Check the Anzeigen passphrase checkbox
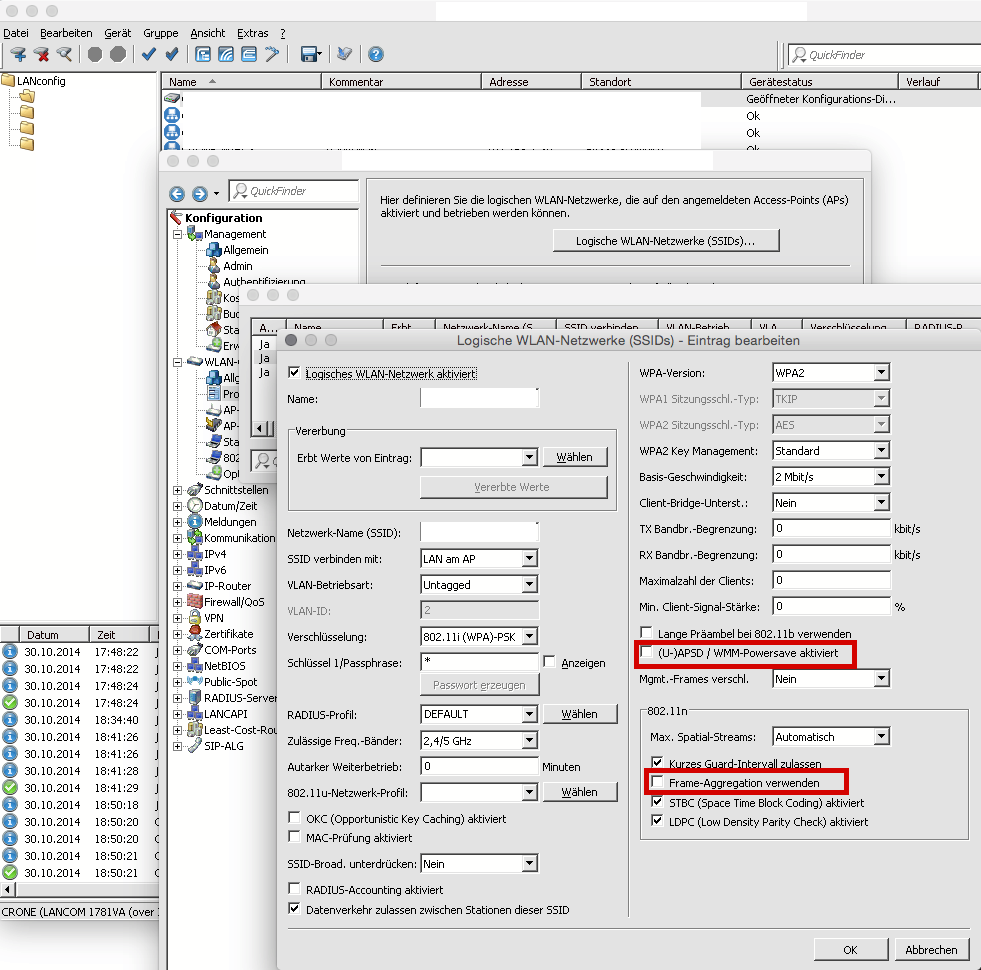This screenshot has height=970, width=981. tap(550, 662)
